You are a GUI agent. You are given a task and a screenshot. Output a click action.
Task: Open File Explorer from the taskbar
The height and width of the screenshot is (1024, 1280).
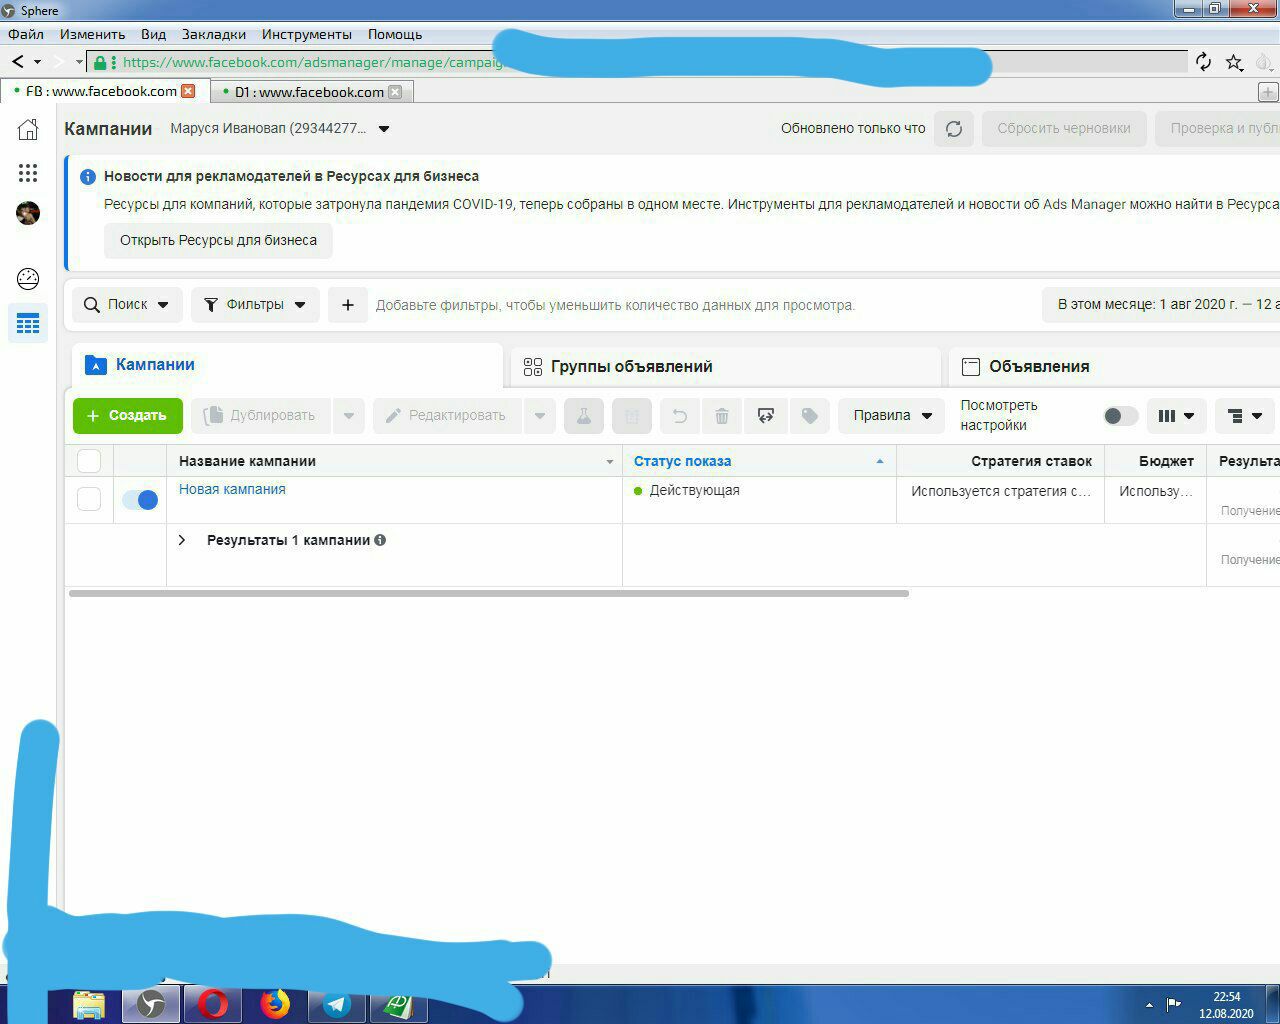[89, 1004]
